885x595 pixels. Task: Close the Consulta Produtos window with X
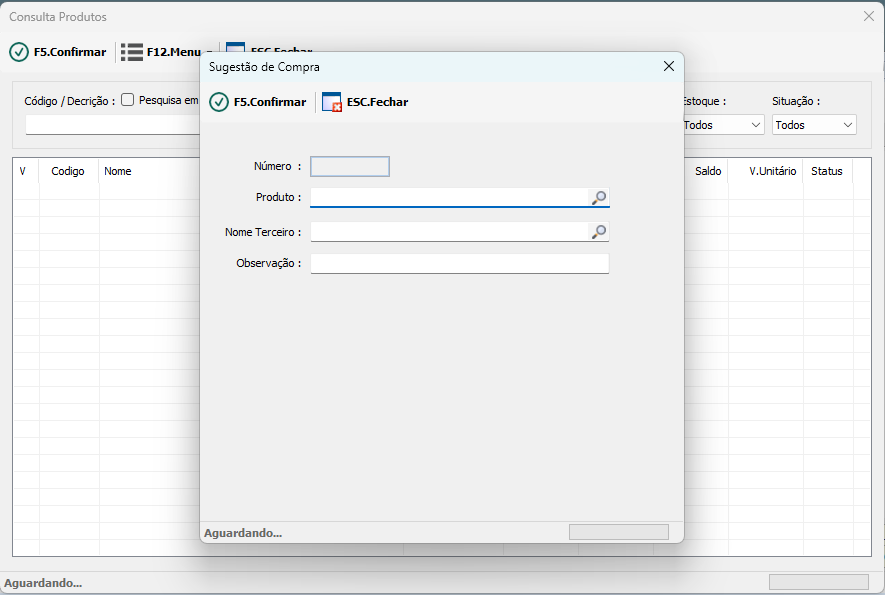[x=868, y=16]
